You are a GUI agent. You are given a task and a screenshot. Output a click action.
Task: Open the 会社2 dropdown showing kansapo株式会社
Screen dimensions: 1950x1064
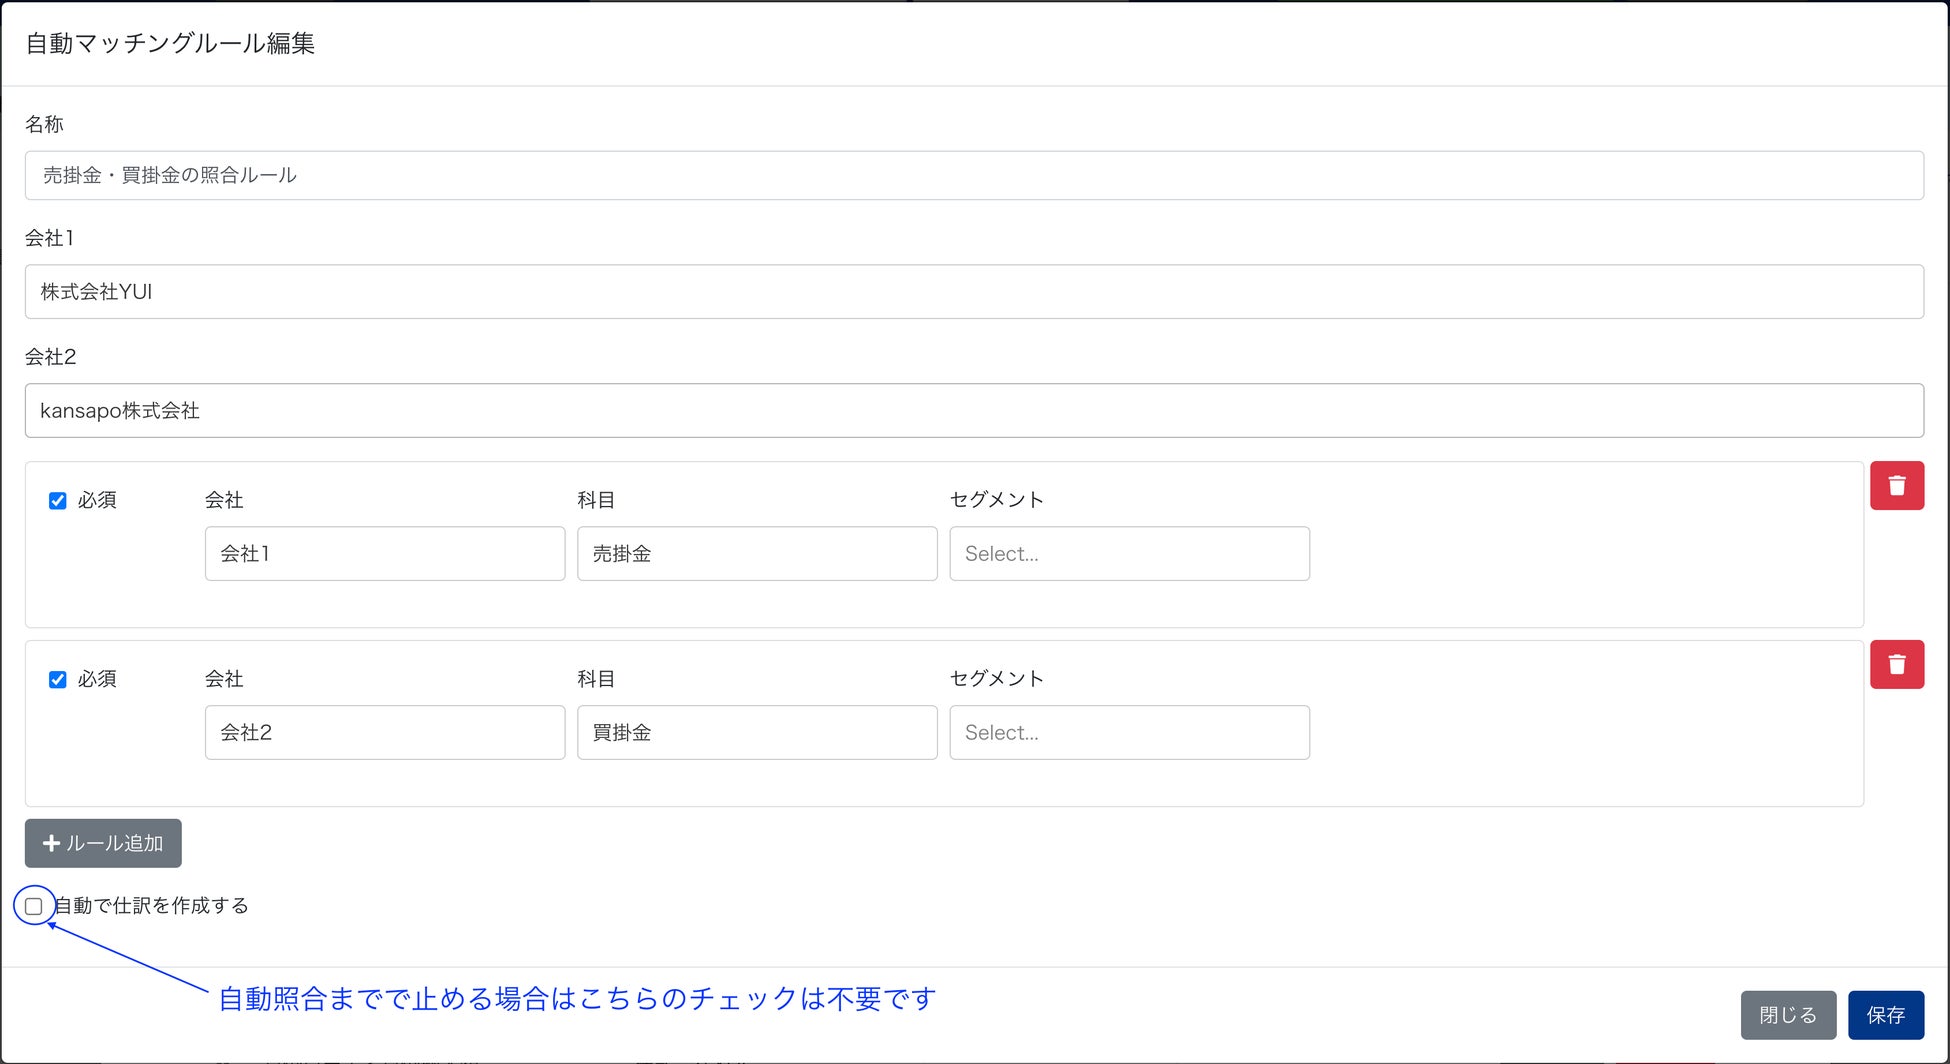[x=974, y=411]
